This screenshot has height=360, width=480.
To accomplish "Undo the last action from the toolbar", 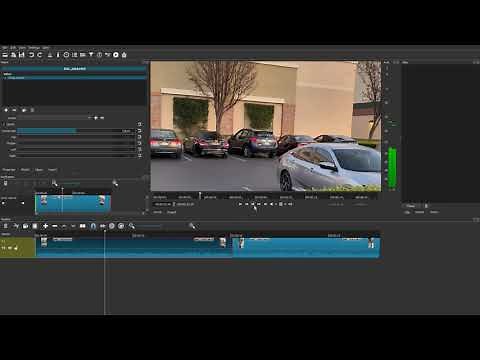I will point(31,55).
